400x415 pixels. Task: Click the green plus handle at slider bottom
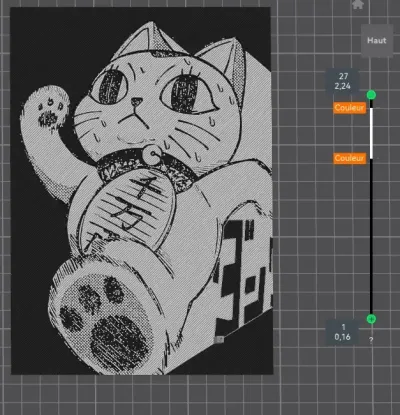[371, 319]
